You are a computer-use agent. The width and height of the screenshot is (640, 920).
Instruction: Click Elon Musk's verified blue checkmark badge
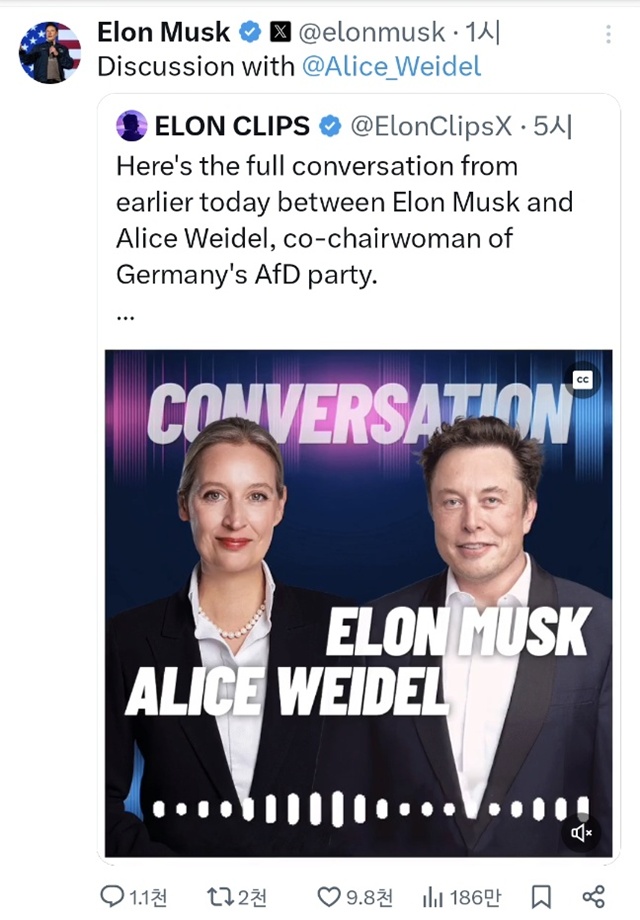[x=247, y=31]
